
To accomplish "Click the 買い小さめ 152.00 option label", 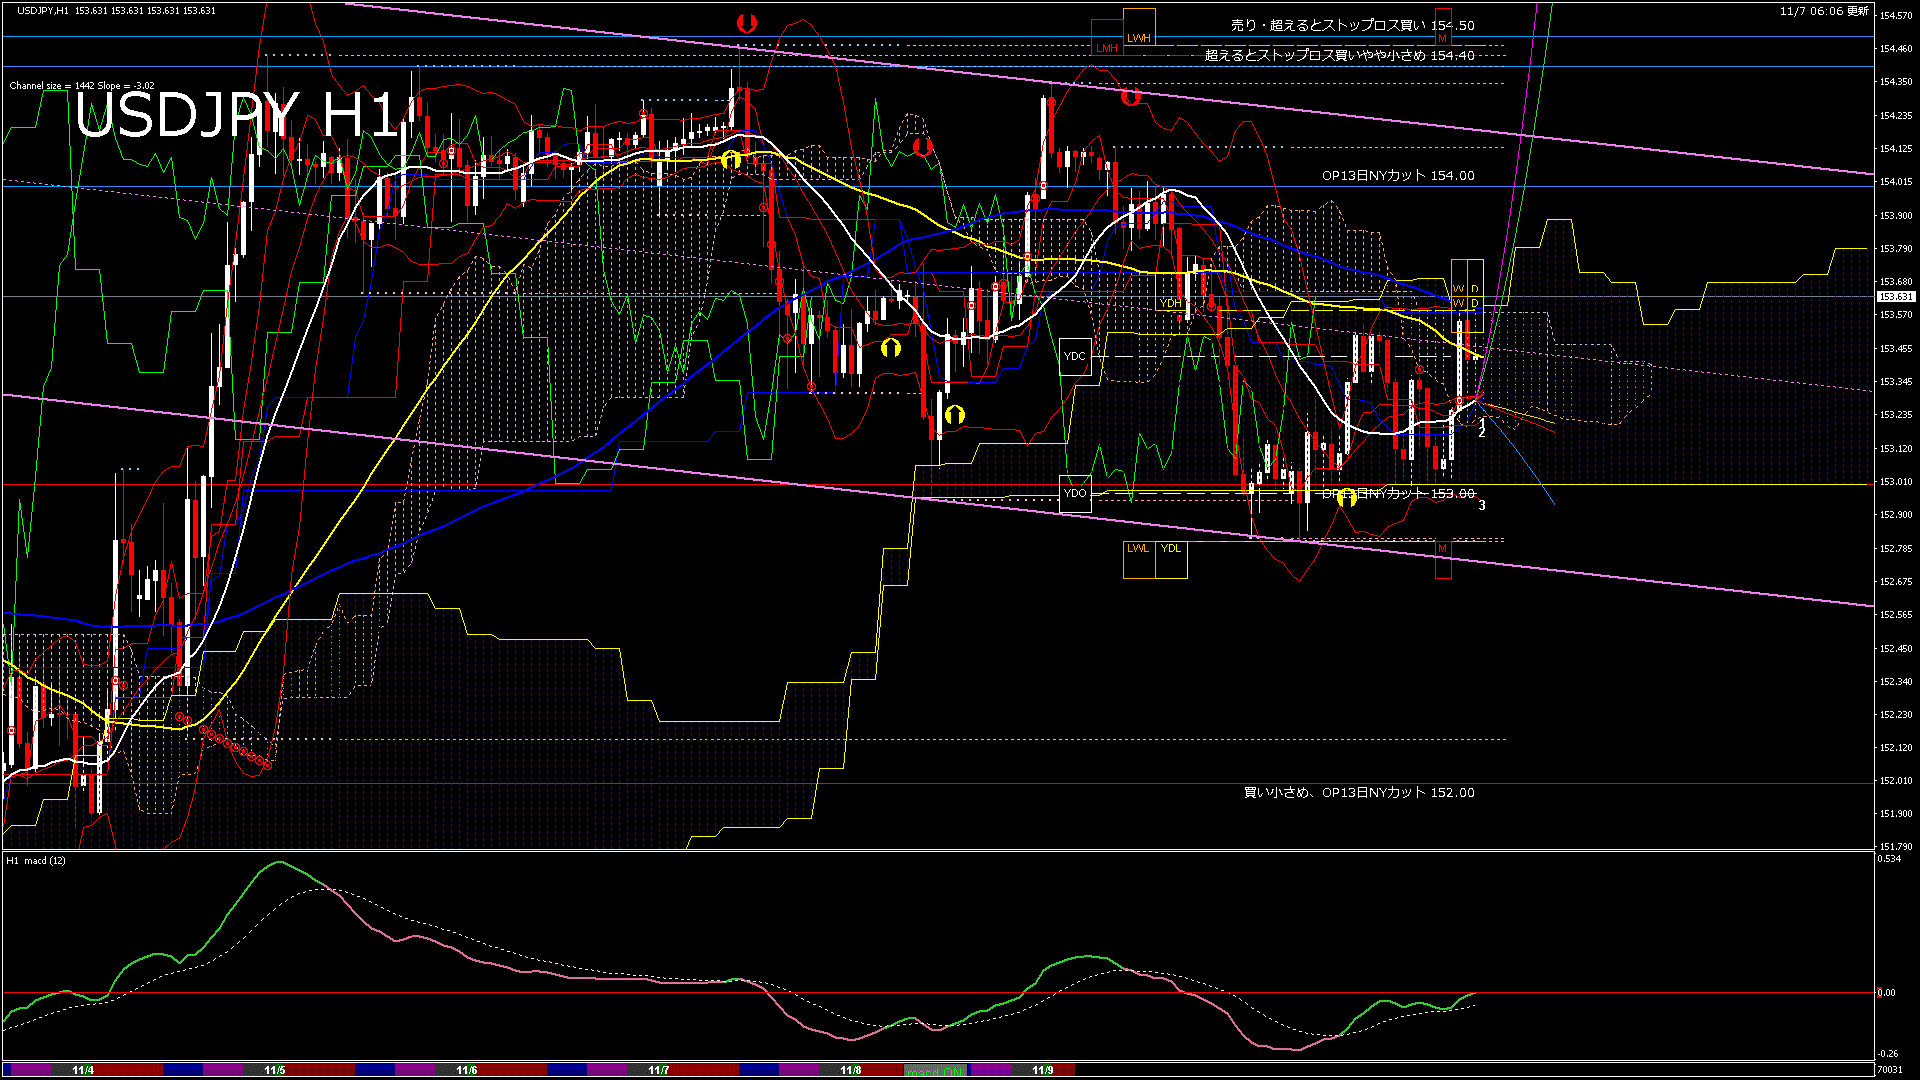I will 1358,792.
